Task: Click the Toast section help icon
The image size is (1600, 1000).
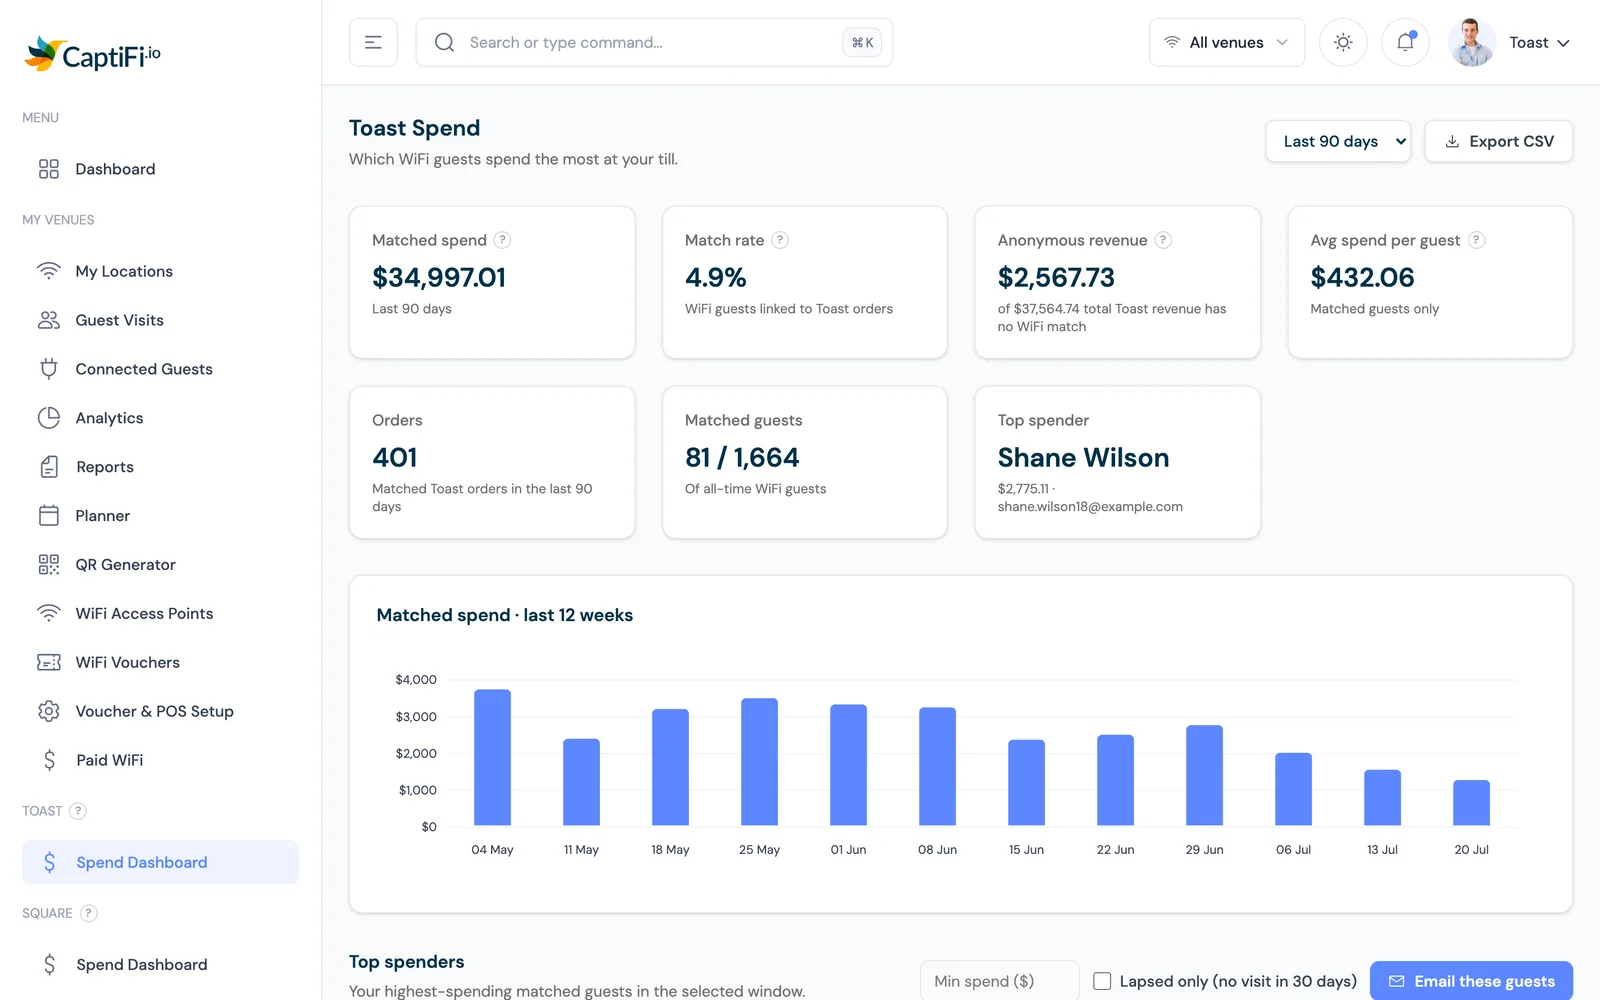Action: click(x=78, y=811)
